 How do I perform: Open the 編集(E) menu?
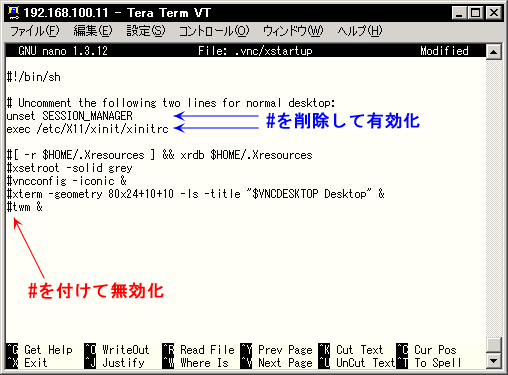pyautogui.click(x=93, y=31)
